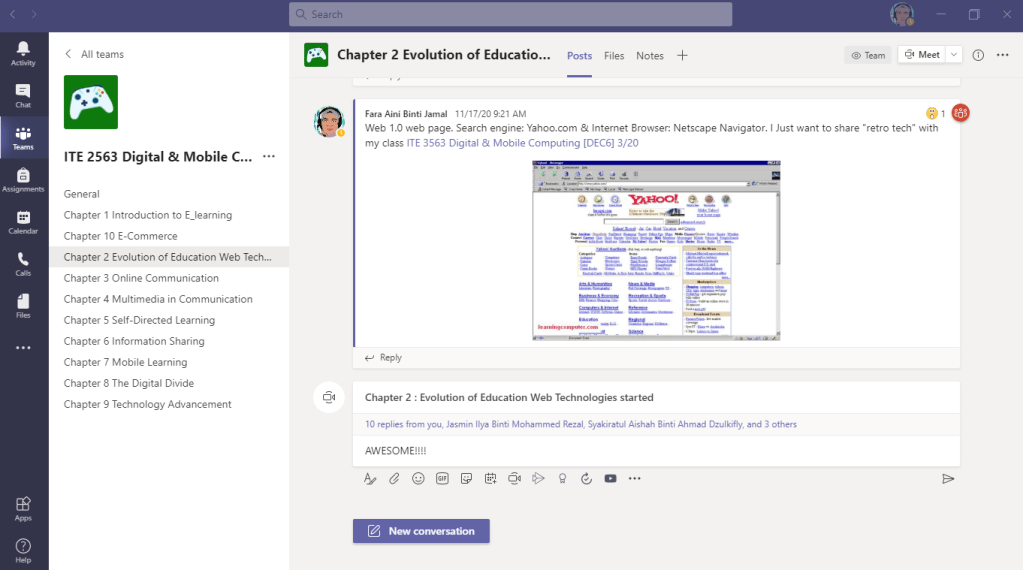This screenshot has width=1023, height=570.
Task: Send the reply with the send arrow
Action: 947,479
